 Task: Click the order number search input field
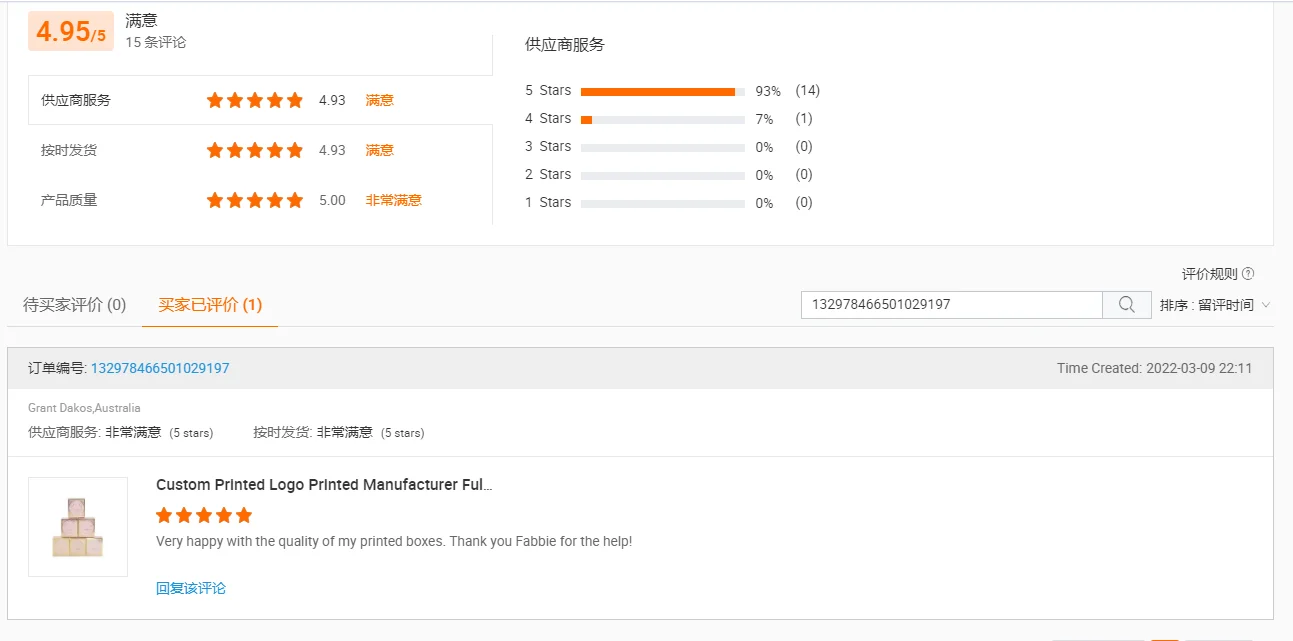[952, 305]
